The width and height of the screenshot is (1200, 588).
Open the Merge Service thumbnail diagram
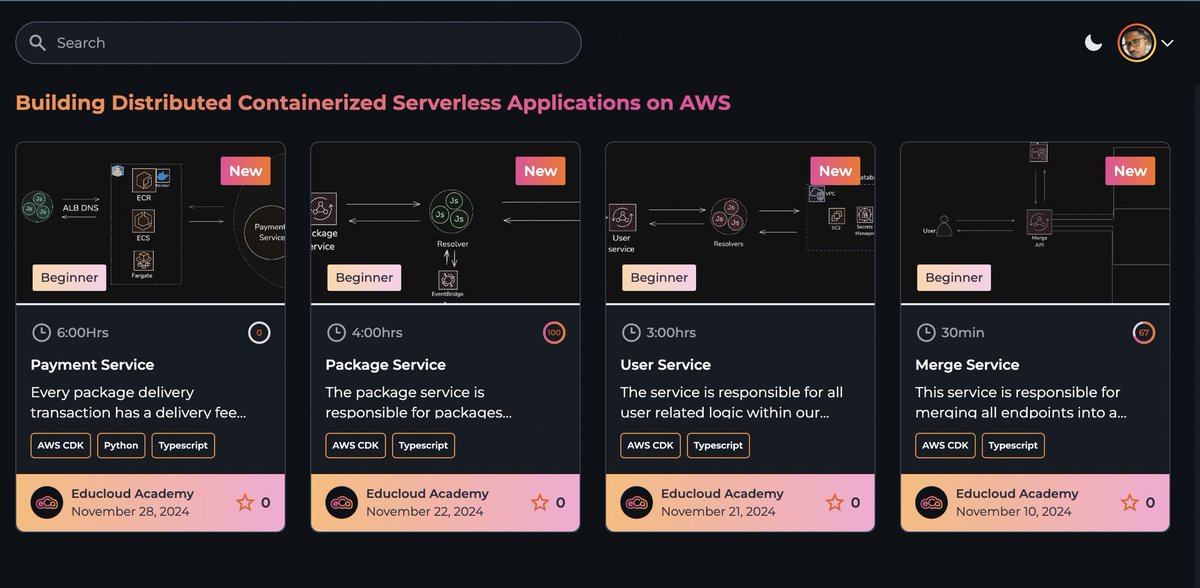tap(1035, 222)
